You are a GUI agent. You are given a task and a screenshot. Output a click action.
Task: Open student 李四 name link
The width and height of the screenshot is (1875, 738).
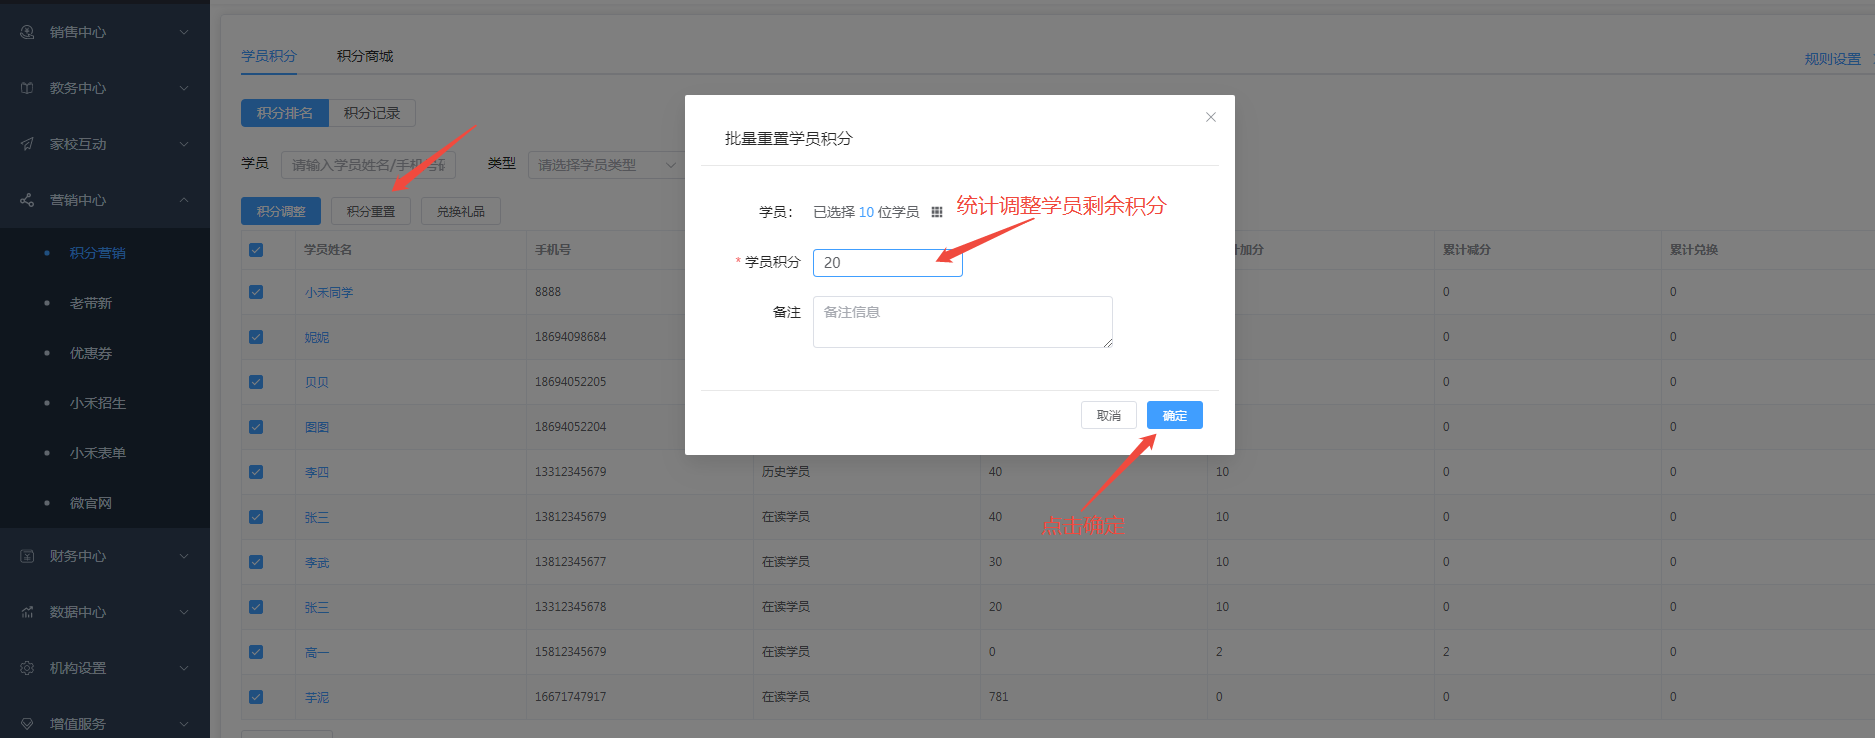(317, 472)
